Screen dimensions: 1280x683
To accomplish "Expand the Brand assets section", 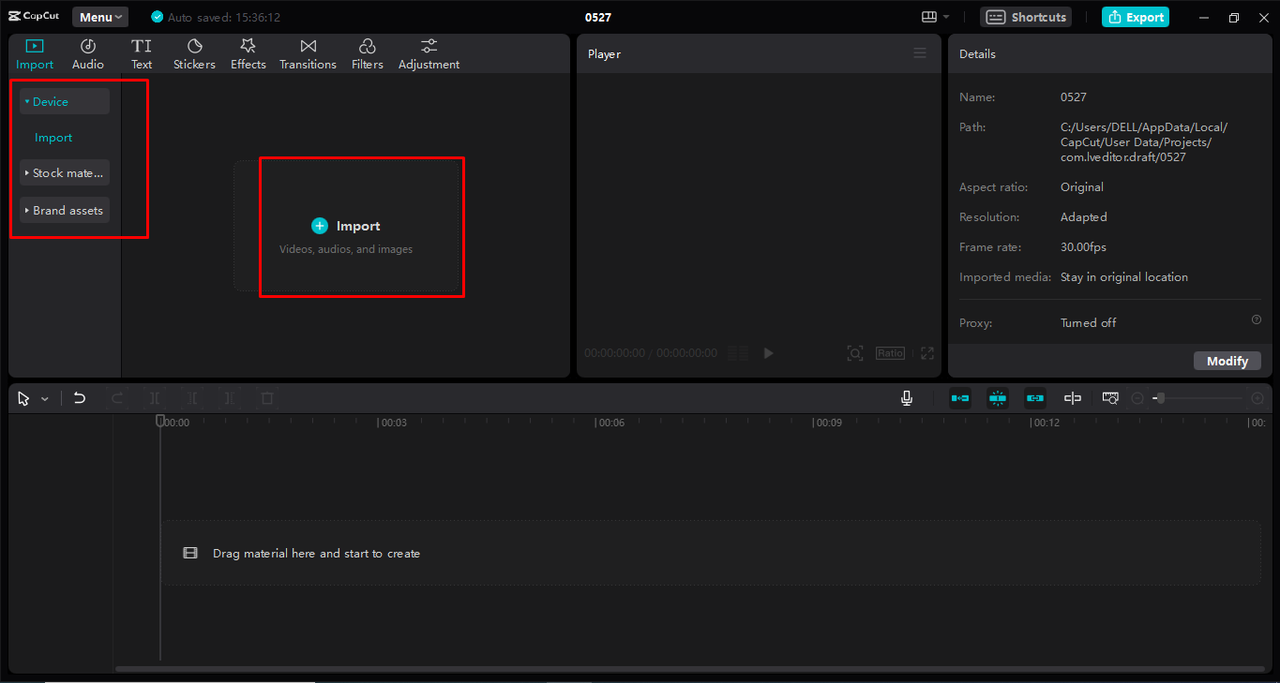I will (x=65, y=211).
